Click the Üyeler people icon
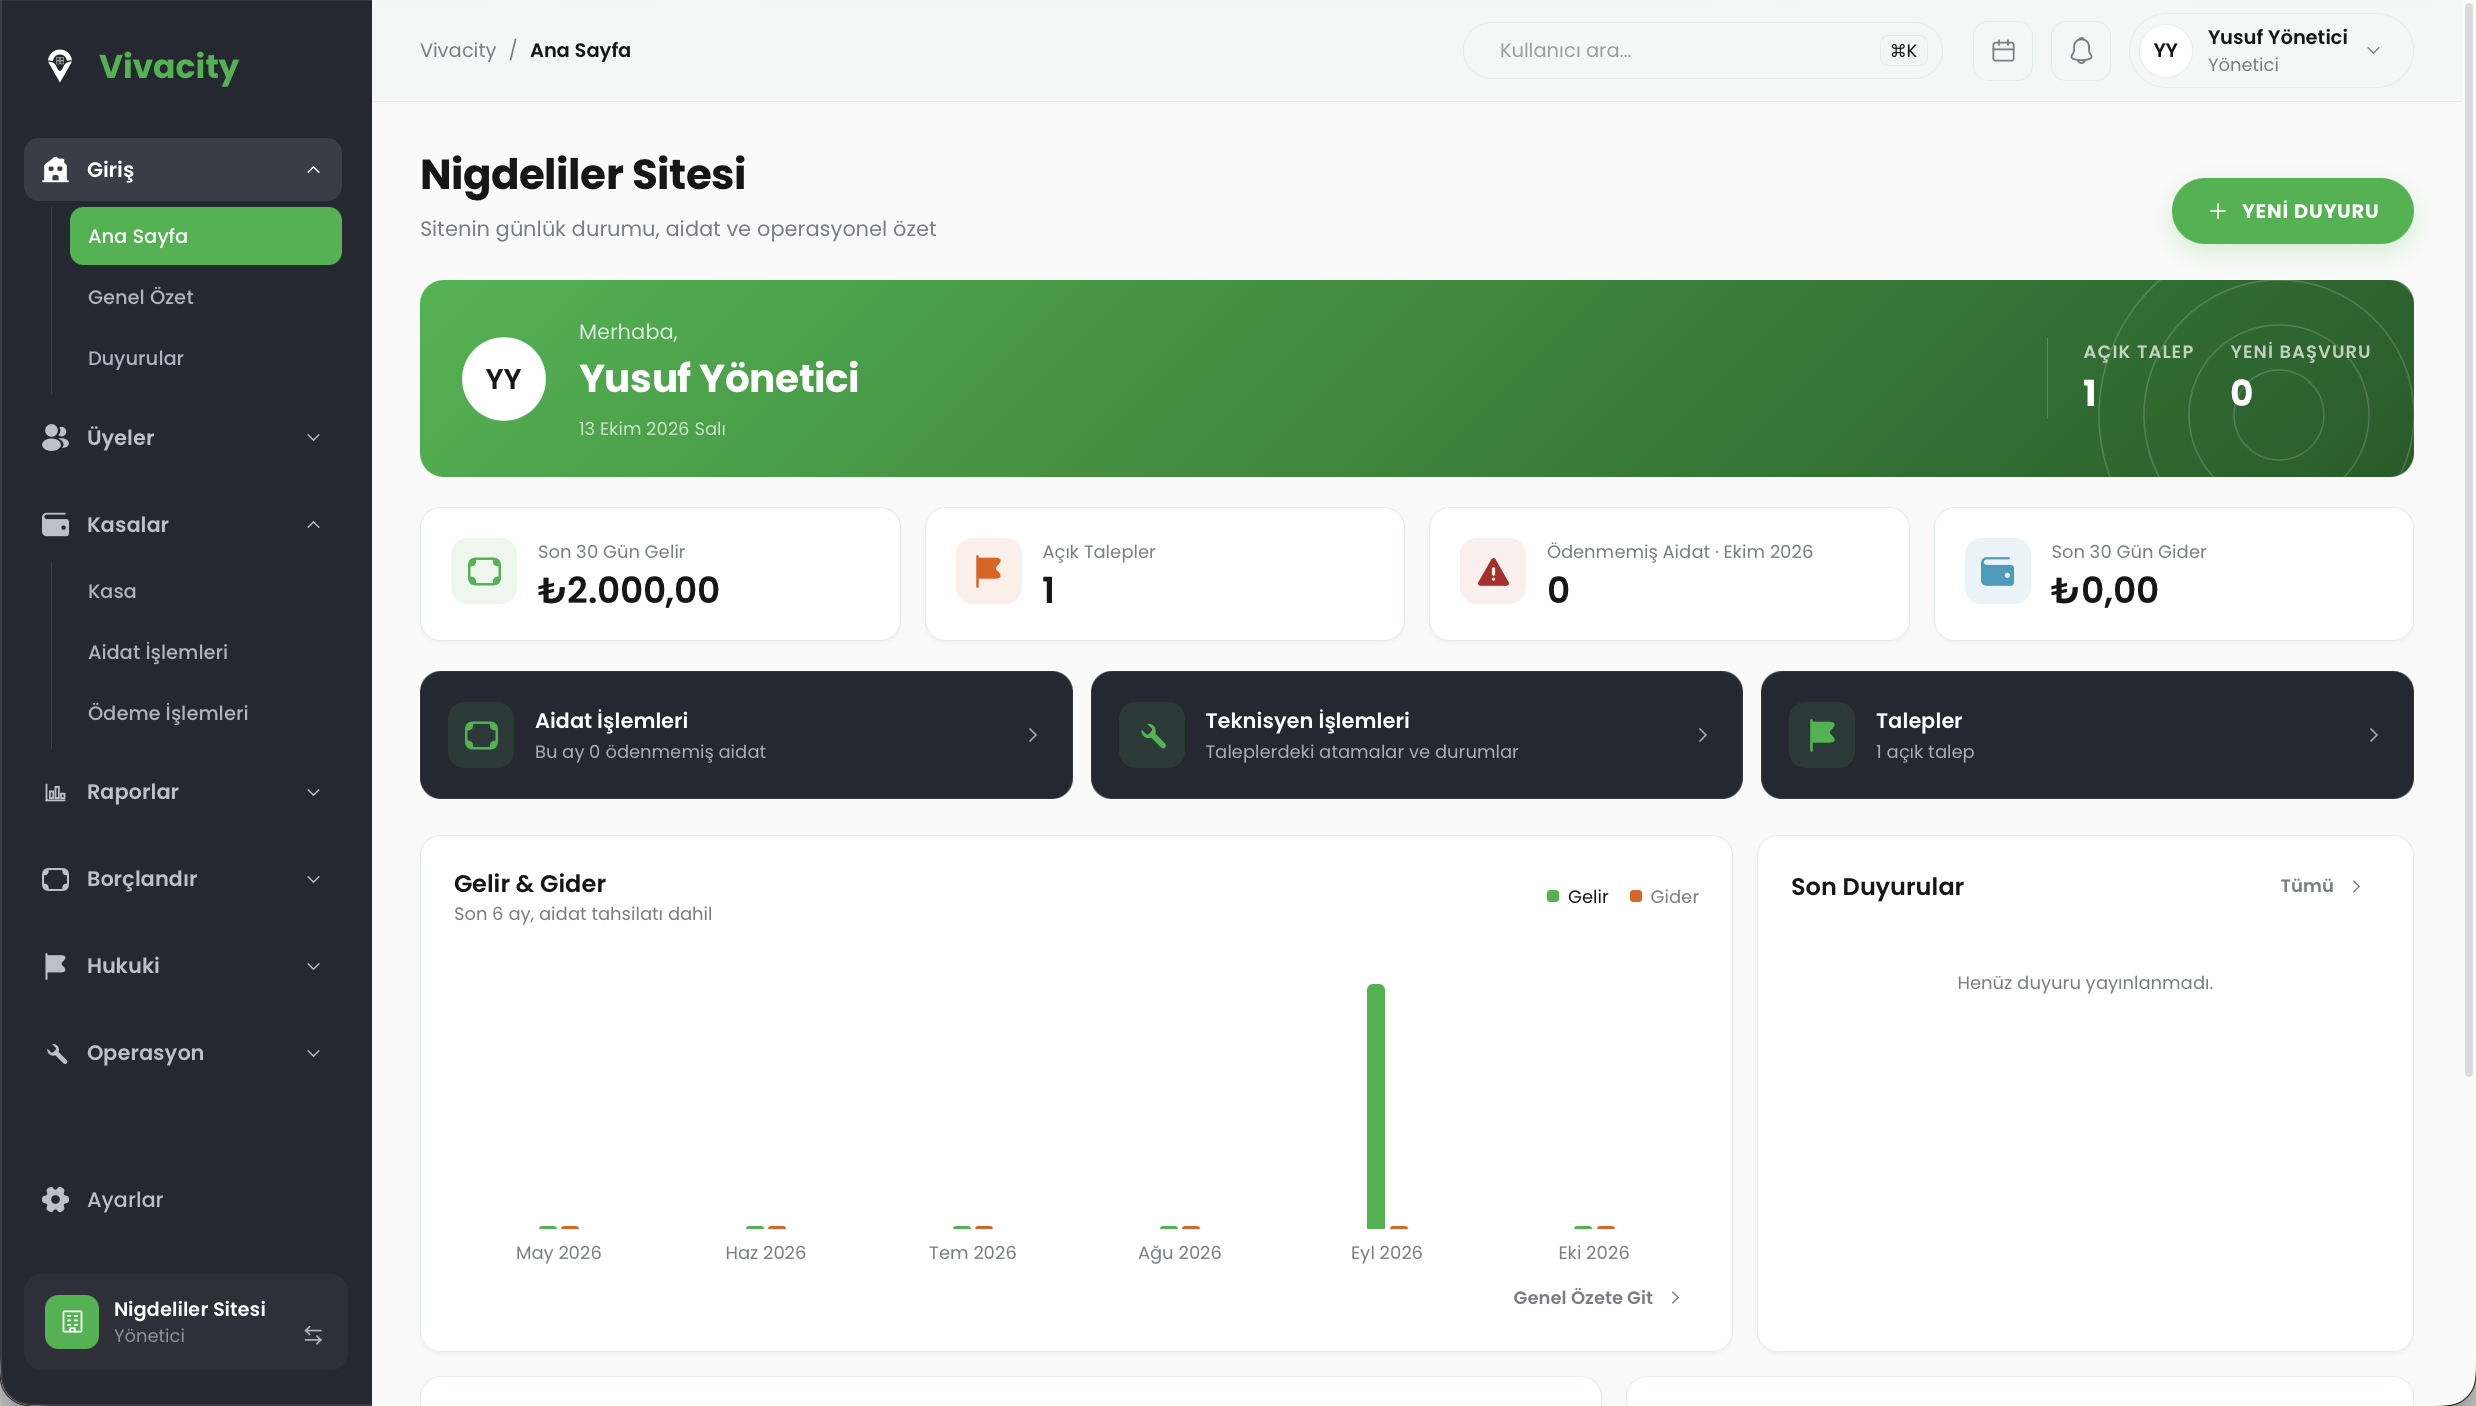This screenshot has width=2476, height=1406. [x=56, y=438]
